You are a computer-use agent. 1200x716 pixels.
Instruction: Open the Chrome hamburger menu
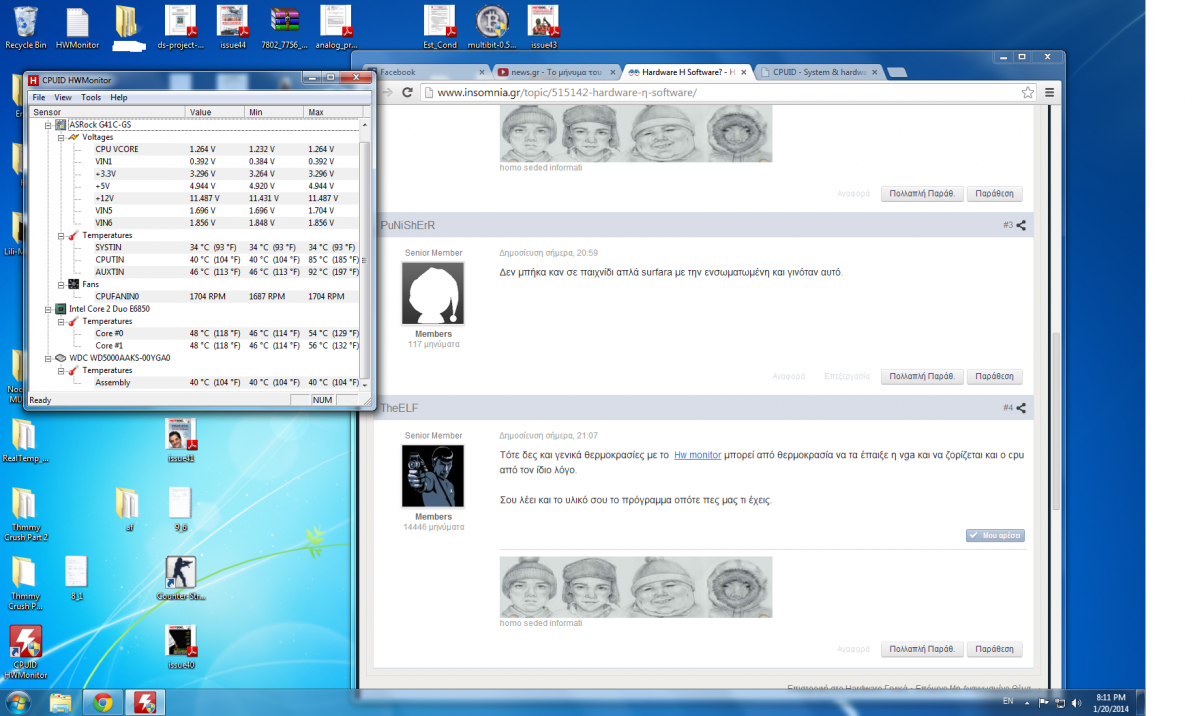click(1049, 92)
